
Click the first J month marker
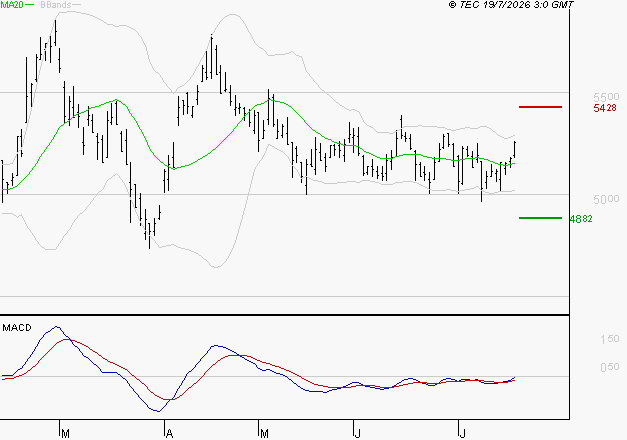[x=357, y=433]
